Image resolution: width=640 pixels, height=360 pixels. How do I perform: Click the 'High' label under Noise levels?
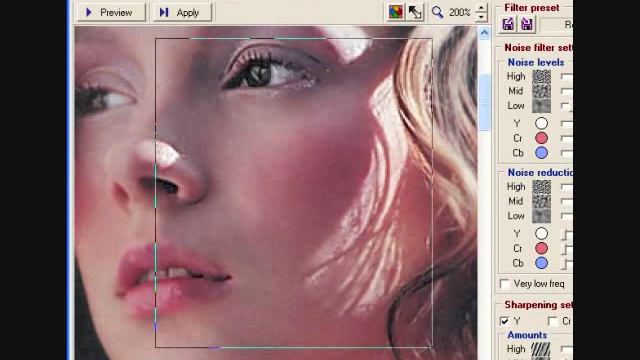516,76
